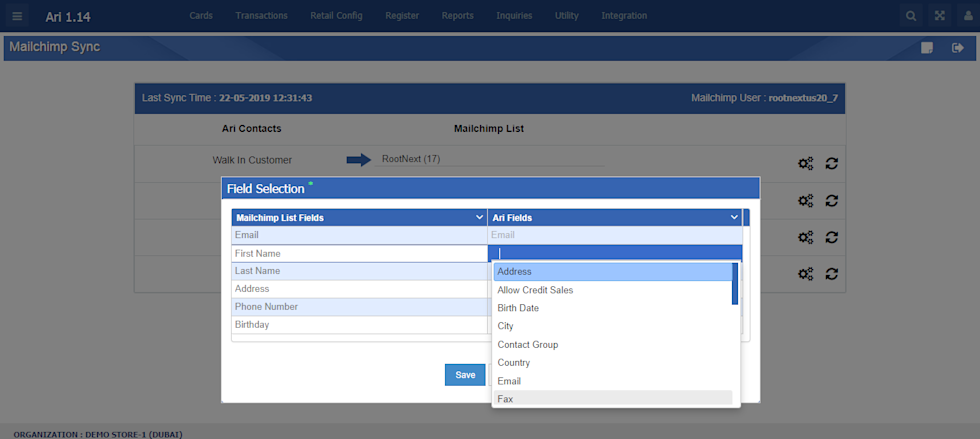The width and height of the screenshot is (980, 439).
Task: Expand the Mailchimp List Fields column chevron
Action: coord(479,217)
